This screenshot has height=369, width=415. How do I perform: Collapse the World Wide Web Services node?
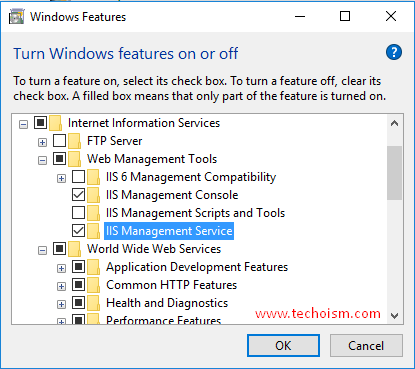42,251
